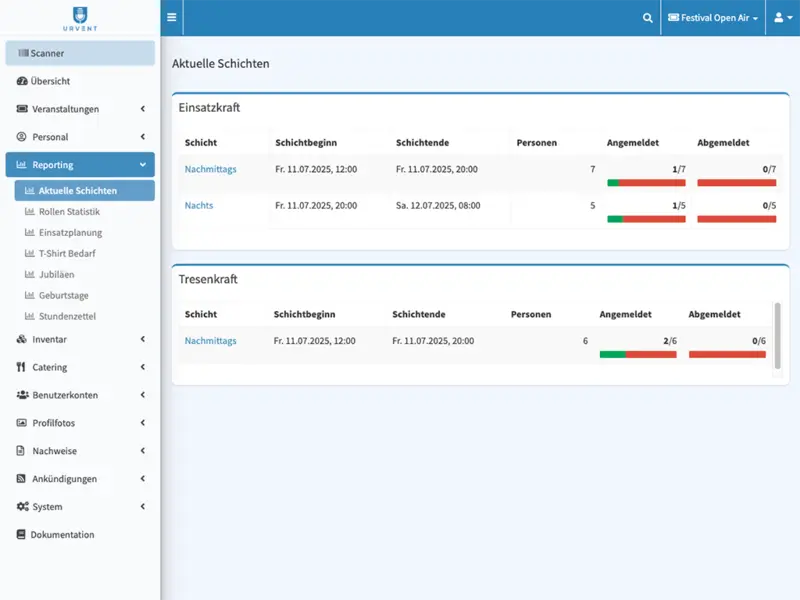Click the Tresenkraft table scrollbar
This screenshot has width=800, height=600.
pyautogui.click(x=778, y=335)
